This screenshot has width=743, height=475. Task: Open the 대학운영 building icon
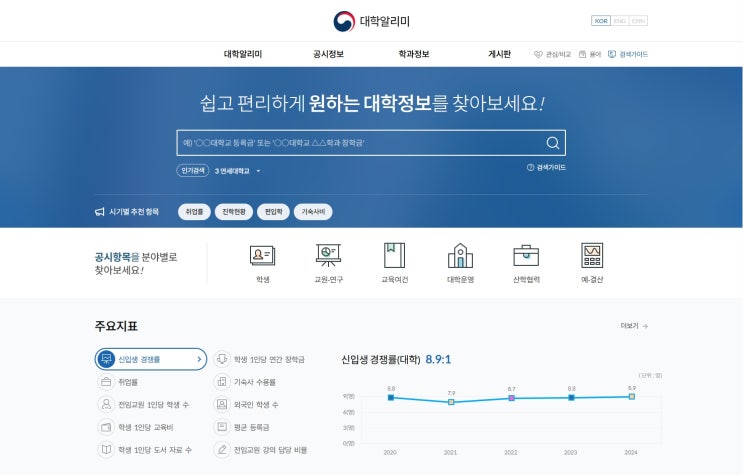tap(460, 256)
